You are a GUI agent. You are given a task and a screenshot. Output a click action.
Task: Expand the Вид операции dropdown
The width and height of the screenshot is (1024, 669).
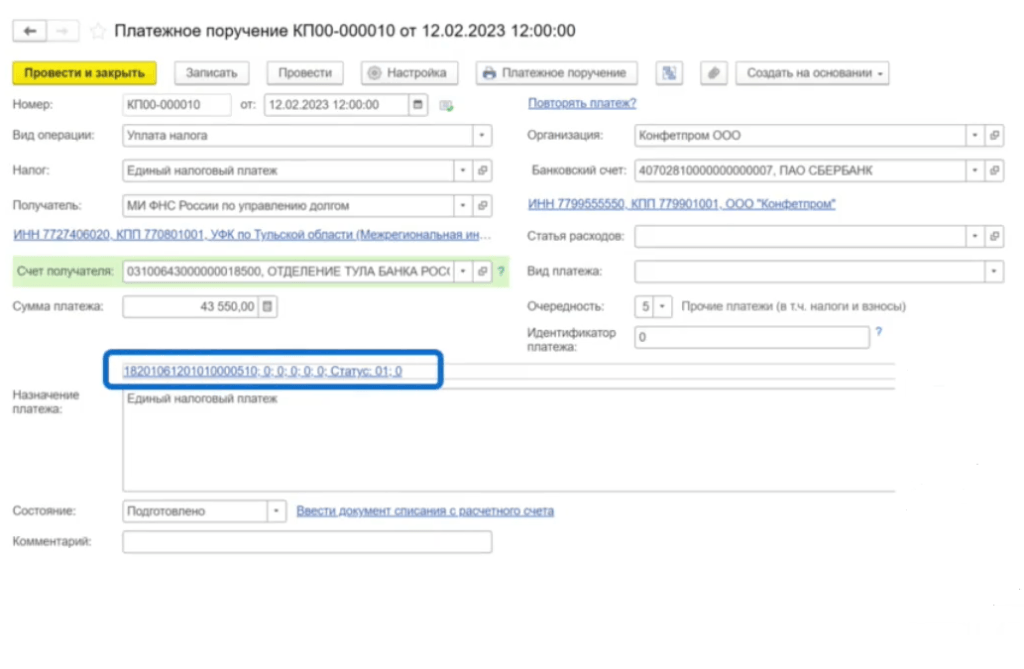482,136
